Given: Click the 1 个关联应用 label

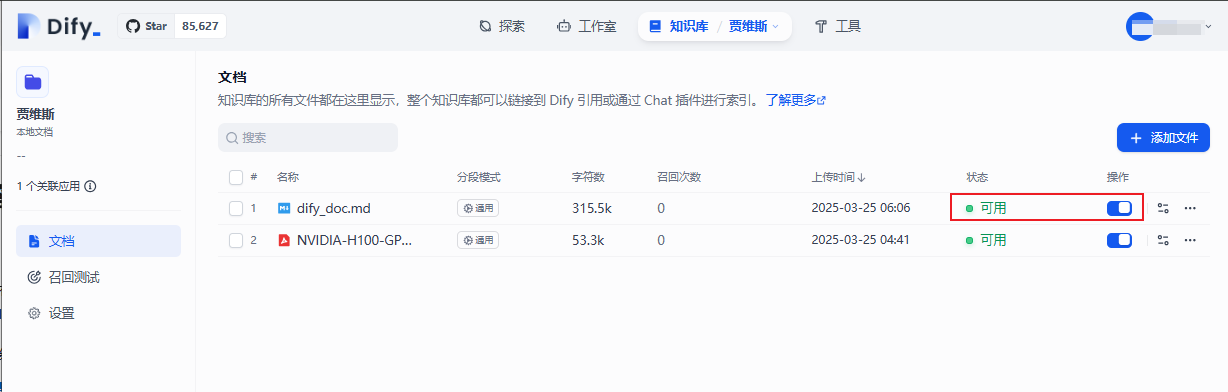Looking at the screenshot, I should tap(49, 186).
